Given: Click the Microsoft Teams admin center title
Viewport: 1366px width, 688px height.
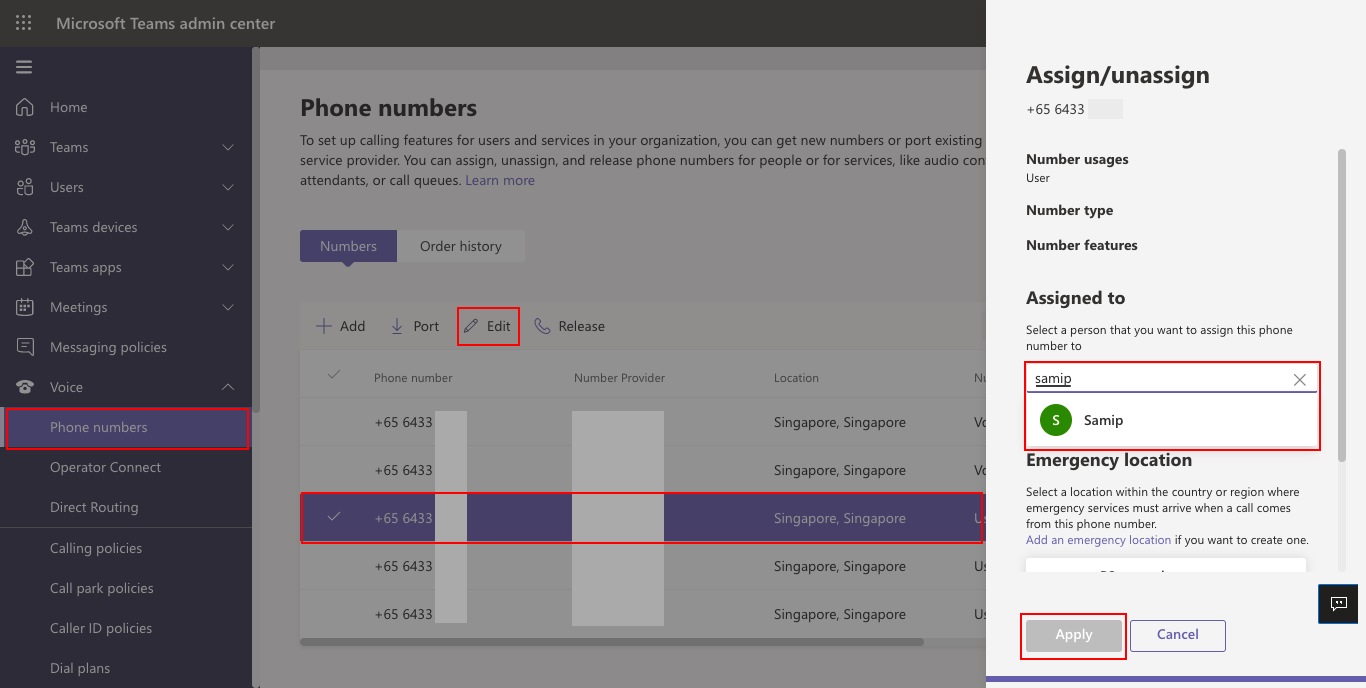Looking at the screenshot, I should click(166, 23).
